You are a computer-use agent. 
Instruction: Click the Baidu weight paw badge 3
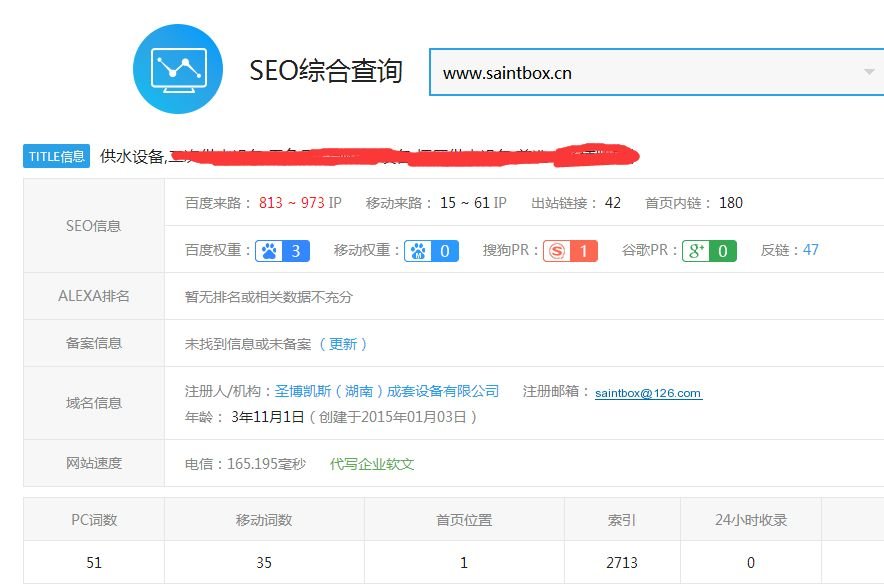(x=283, y=250)
